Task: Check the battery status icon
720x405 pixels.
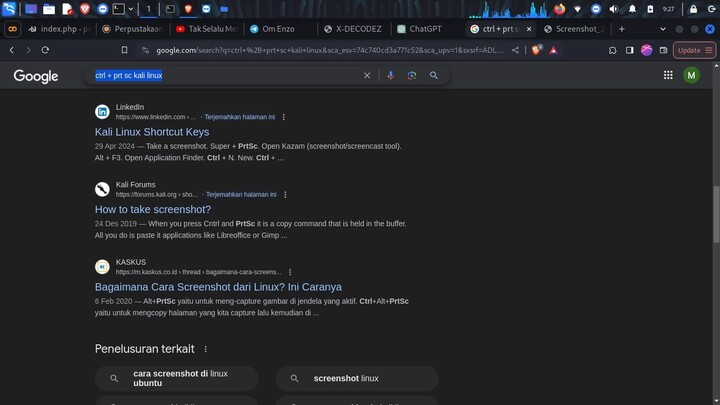Action: (650, 9)
